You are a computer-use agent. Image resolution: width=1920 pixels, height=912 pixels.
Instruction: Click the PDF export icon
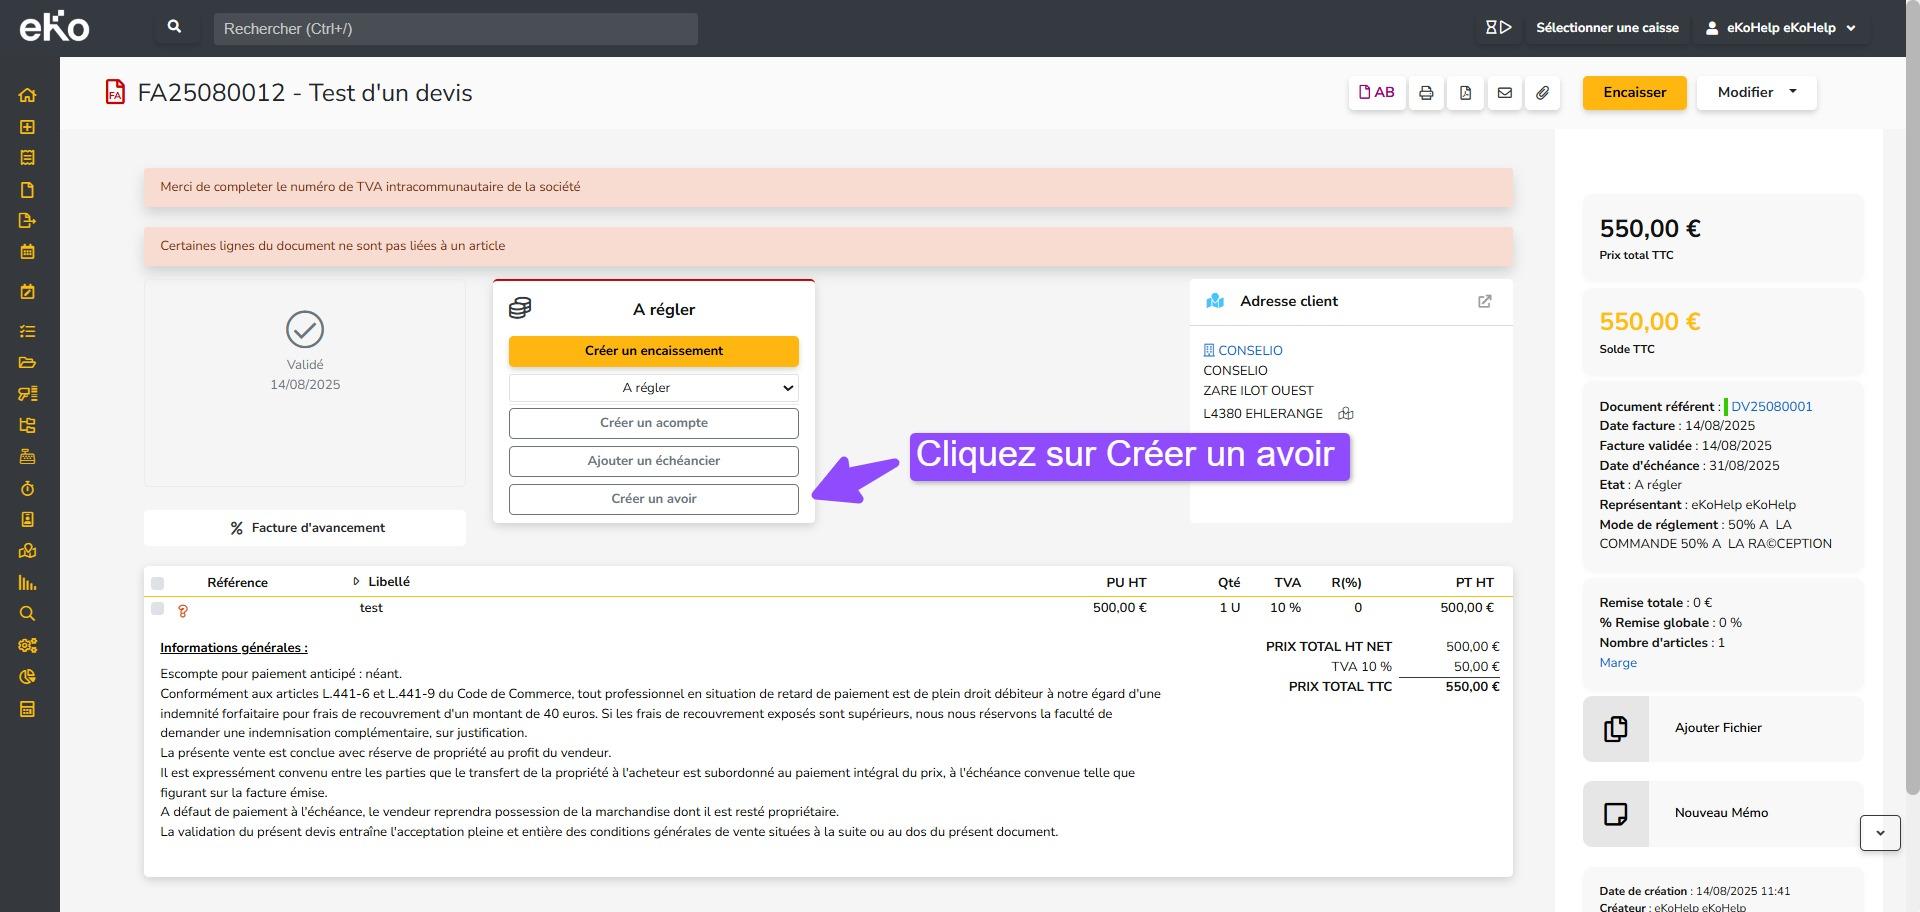click(x=1465, y=93)
